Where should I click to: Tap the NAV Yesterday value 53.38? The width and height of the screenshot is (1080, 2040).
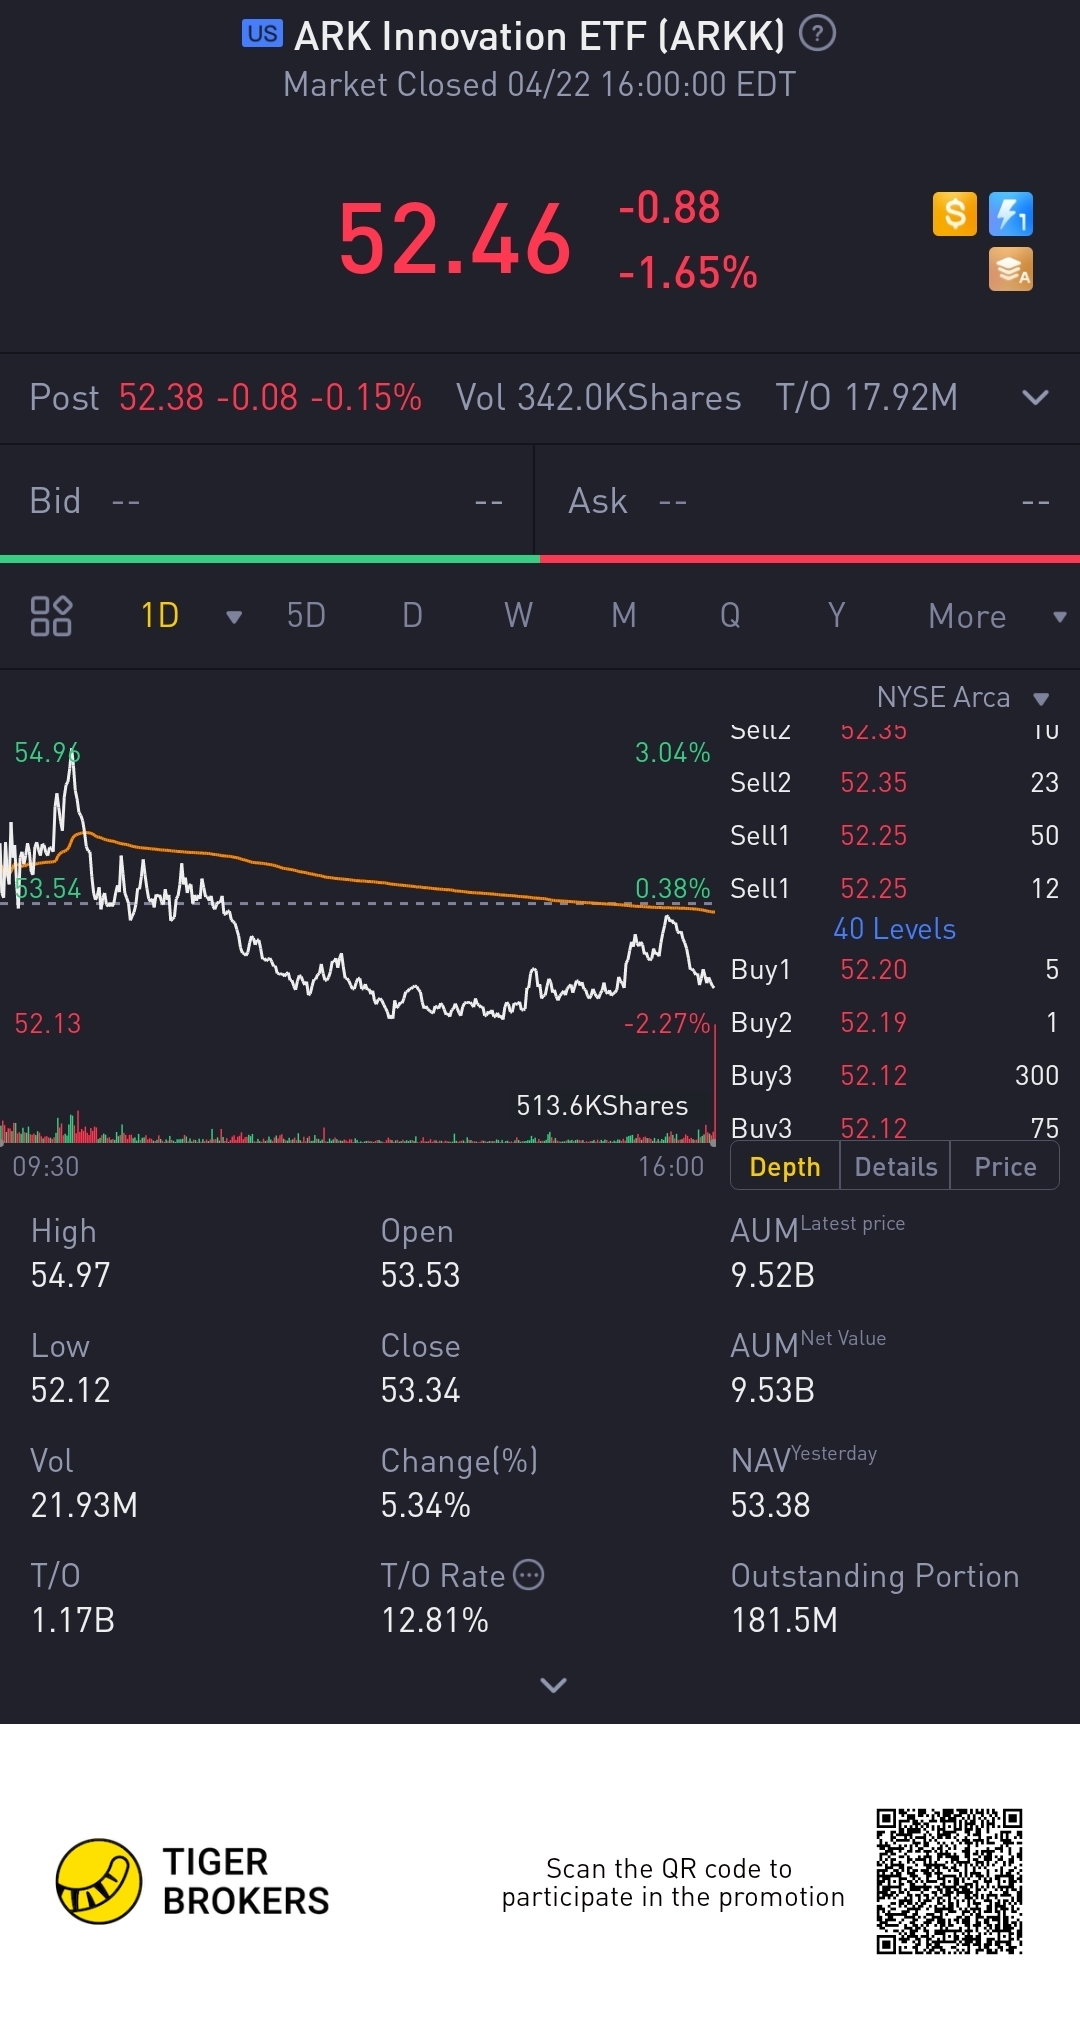770,1505
